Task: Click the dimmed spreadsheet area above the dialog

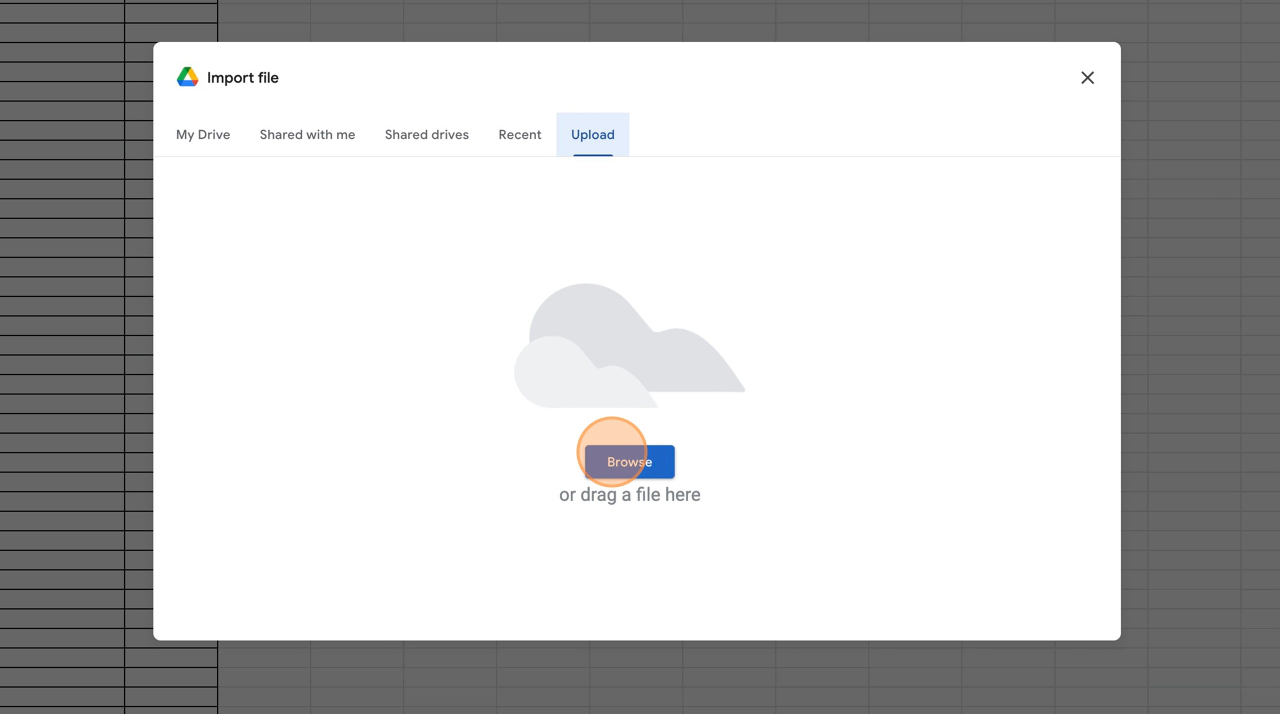Action: click(700, 20)
